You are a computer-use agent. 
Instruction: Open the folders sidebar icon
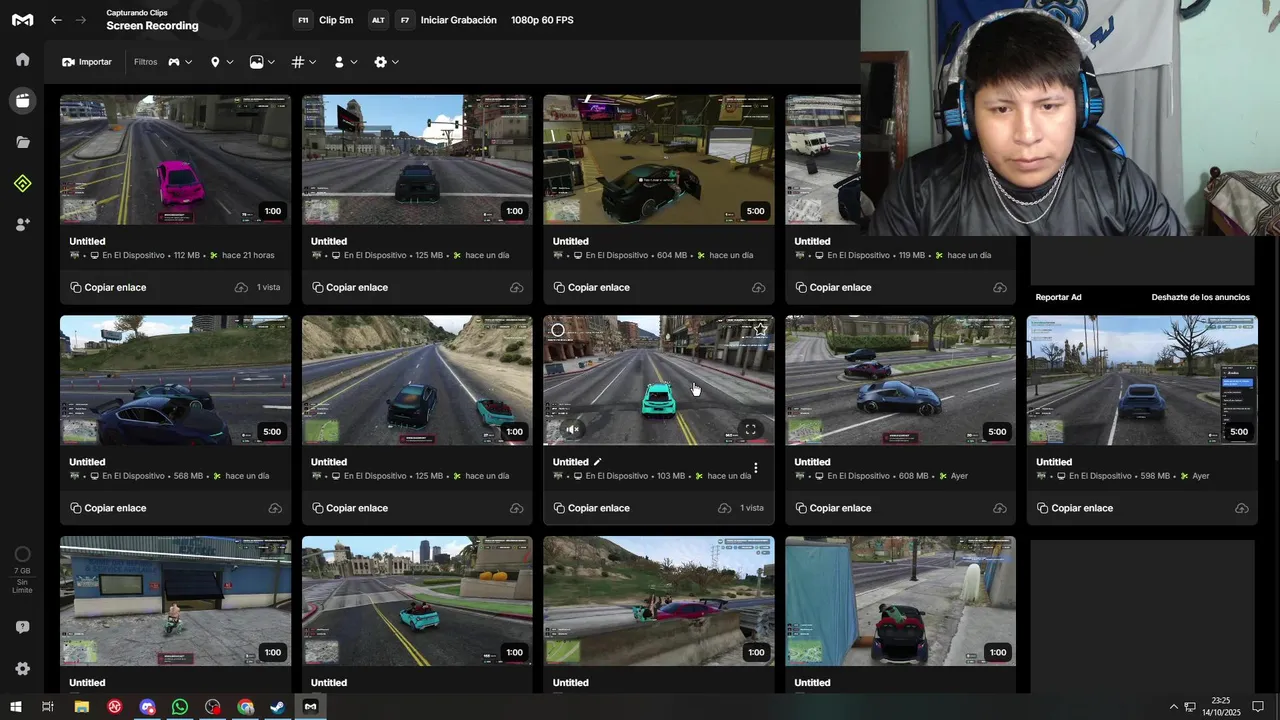[x=22, y=142]
